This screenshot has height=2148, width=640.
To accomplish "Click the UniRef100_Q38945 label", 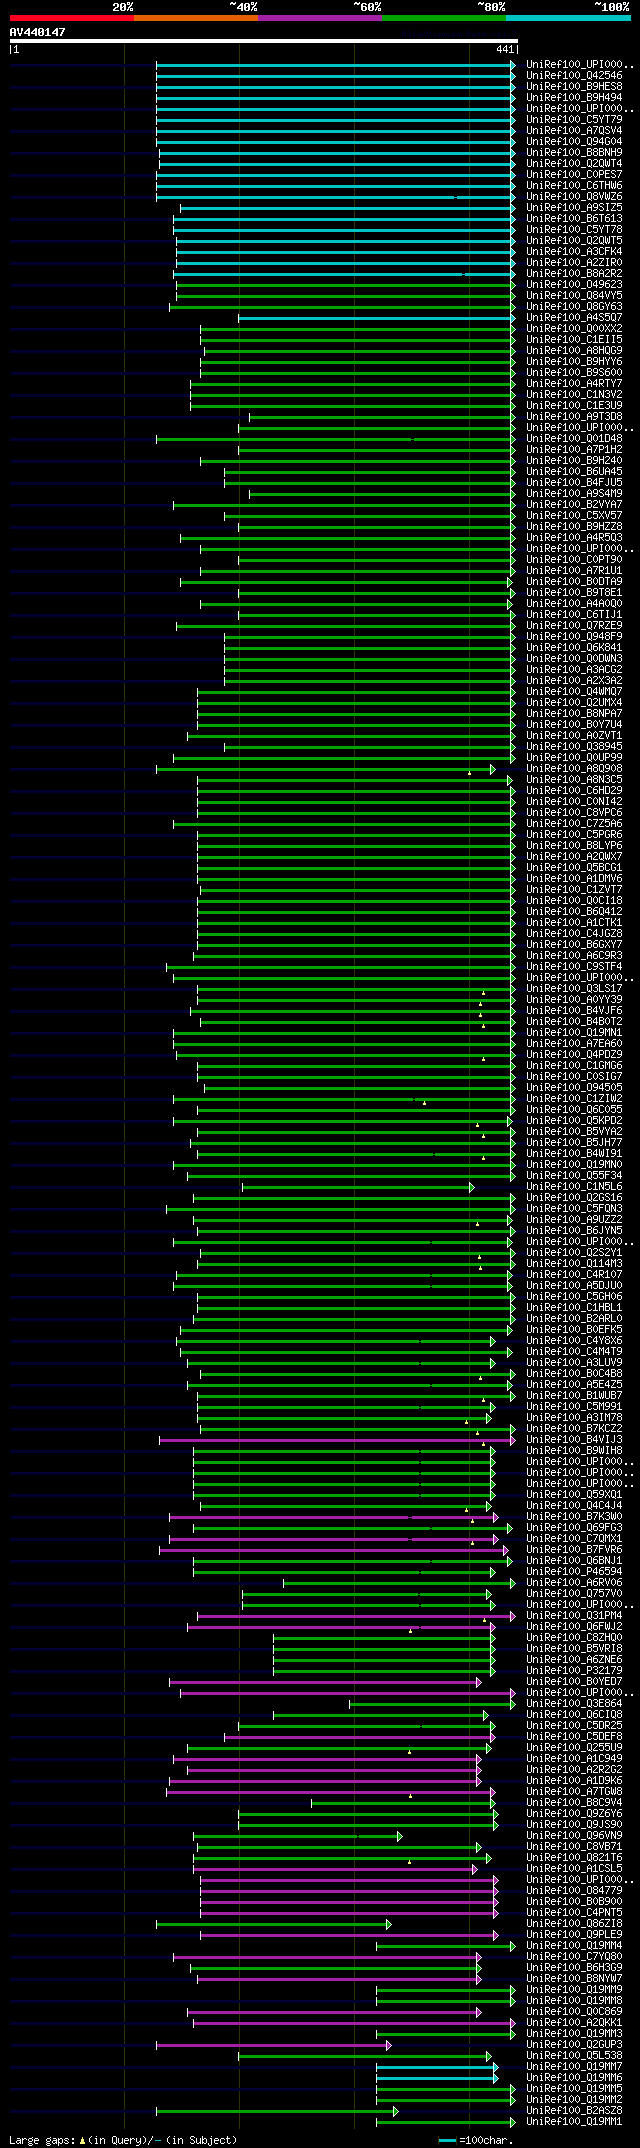I will coord(574,746).
